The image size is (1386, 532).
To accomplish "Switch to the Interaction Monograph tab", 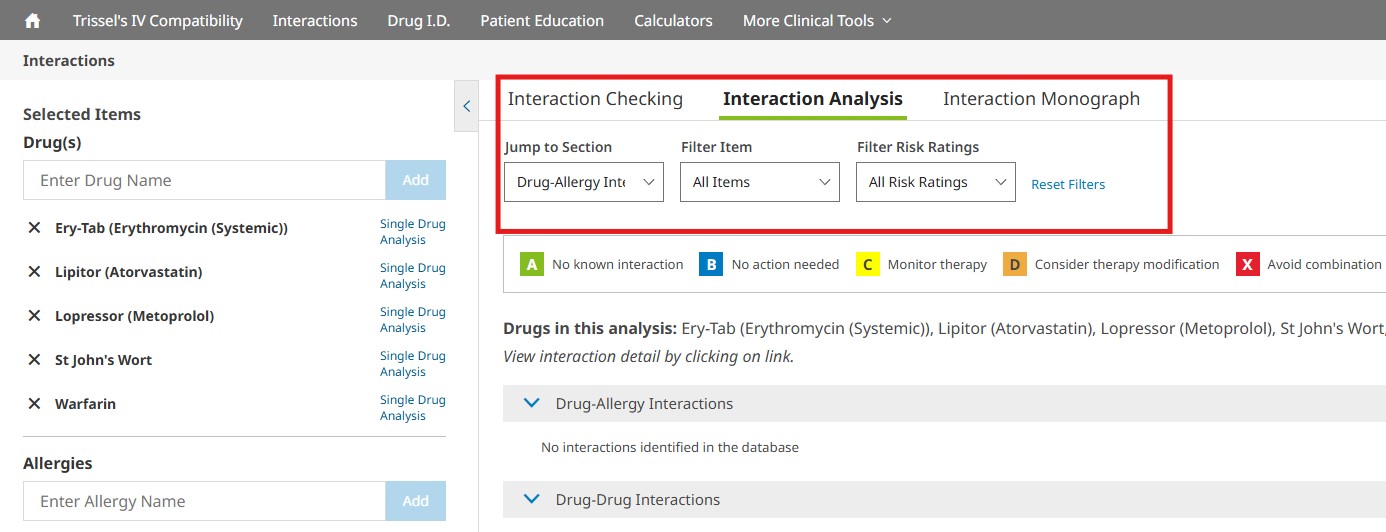I will (x=1041, y=98).
